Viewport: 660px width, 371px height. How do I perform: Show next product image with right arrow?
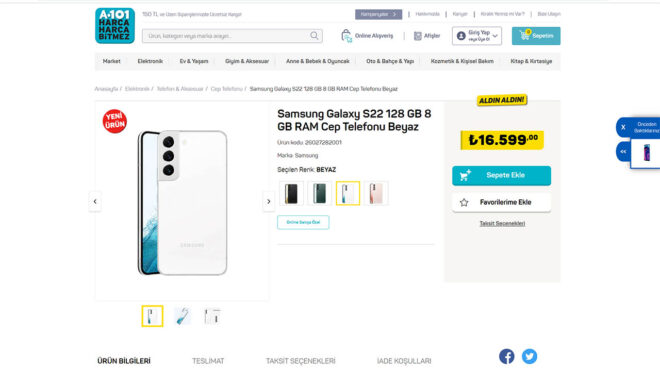[x=269, y=202]
